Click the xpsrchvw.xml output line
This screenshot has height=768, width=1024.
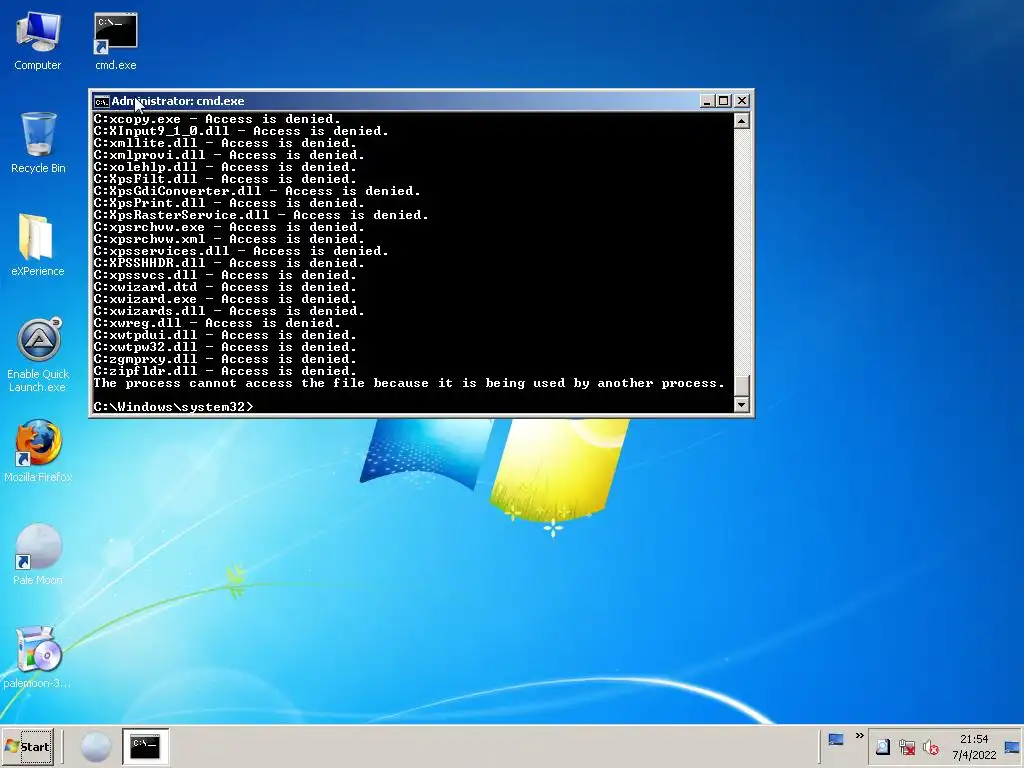[x=229, y=239]
